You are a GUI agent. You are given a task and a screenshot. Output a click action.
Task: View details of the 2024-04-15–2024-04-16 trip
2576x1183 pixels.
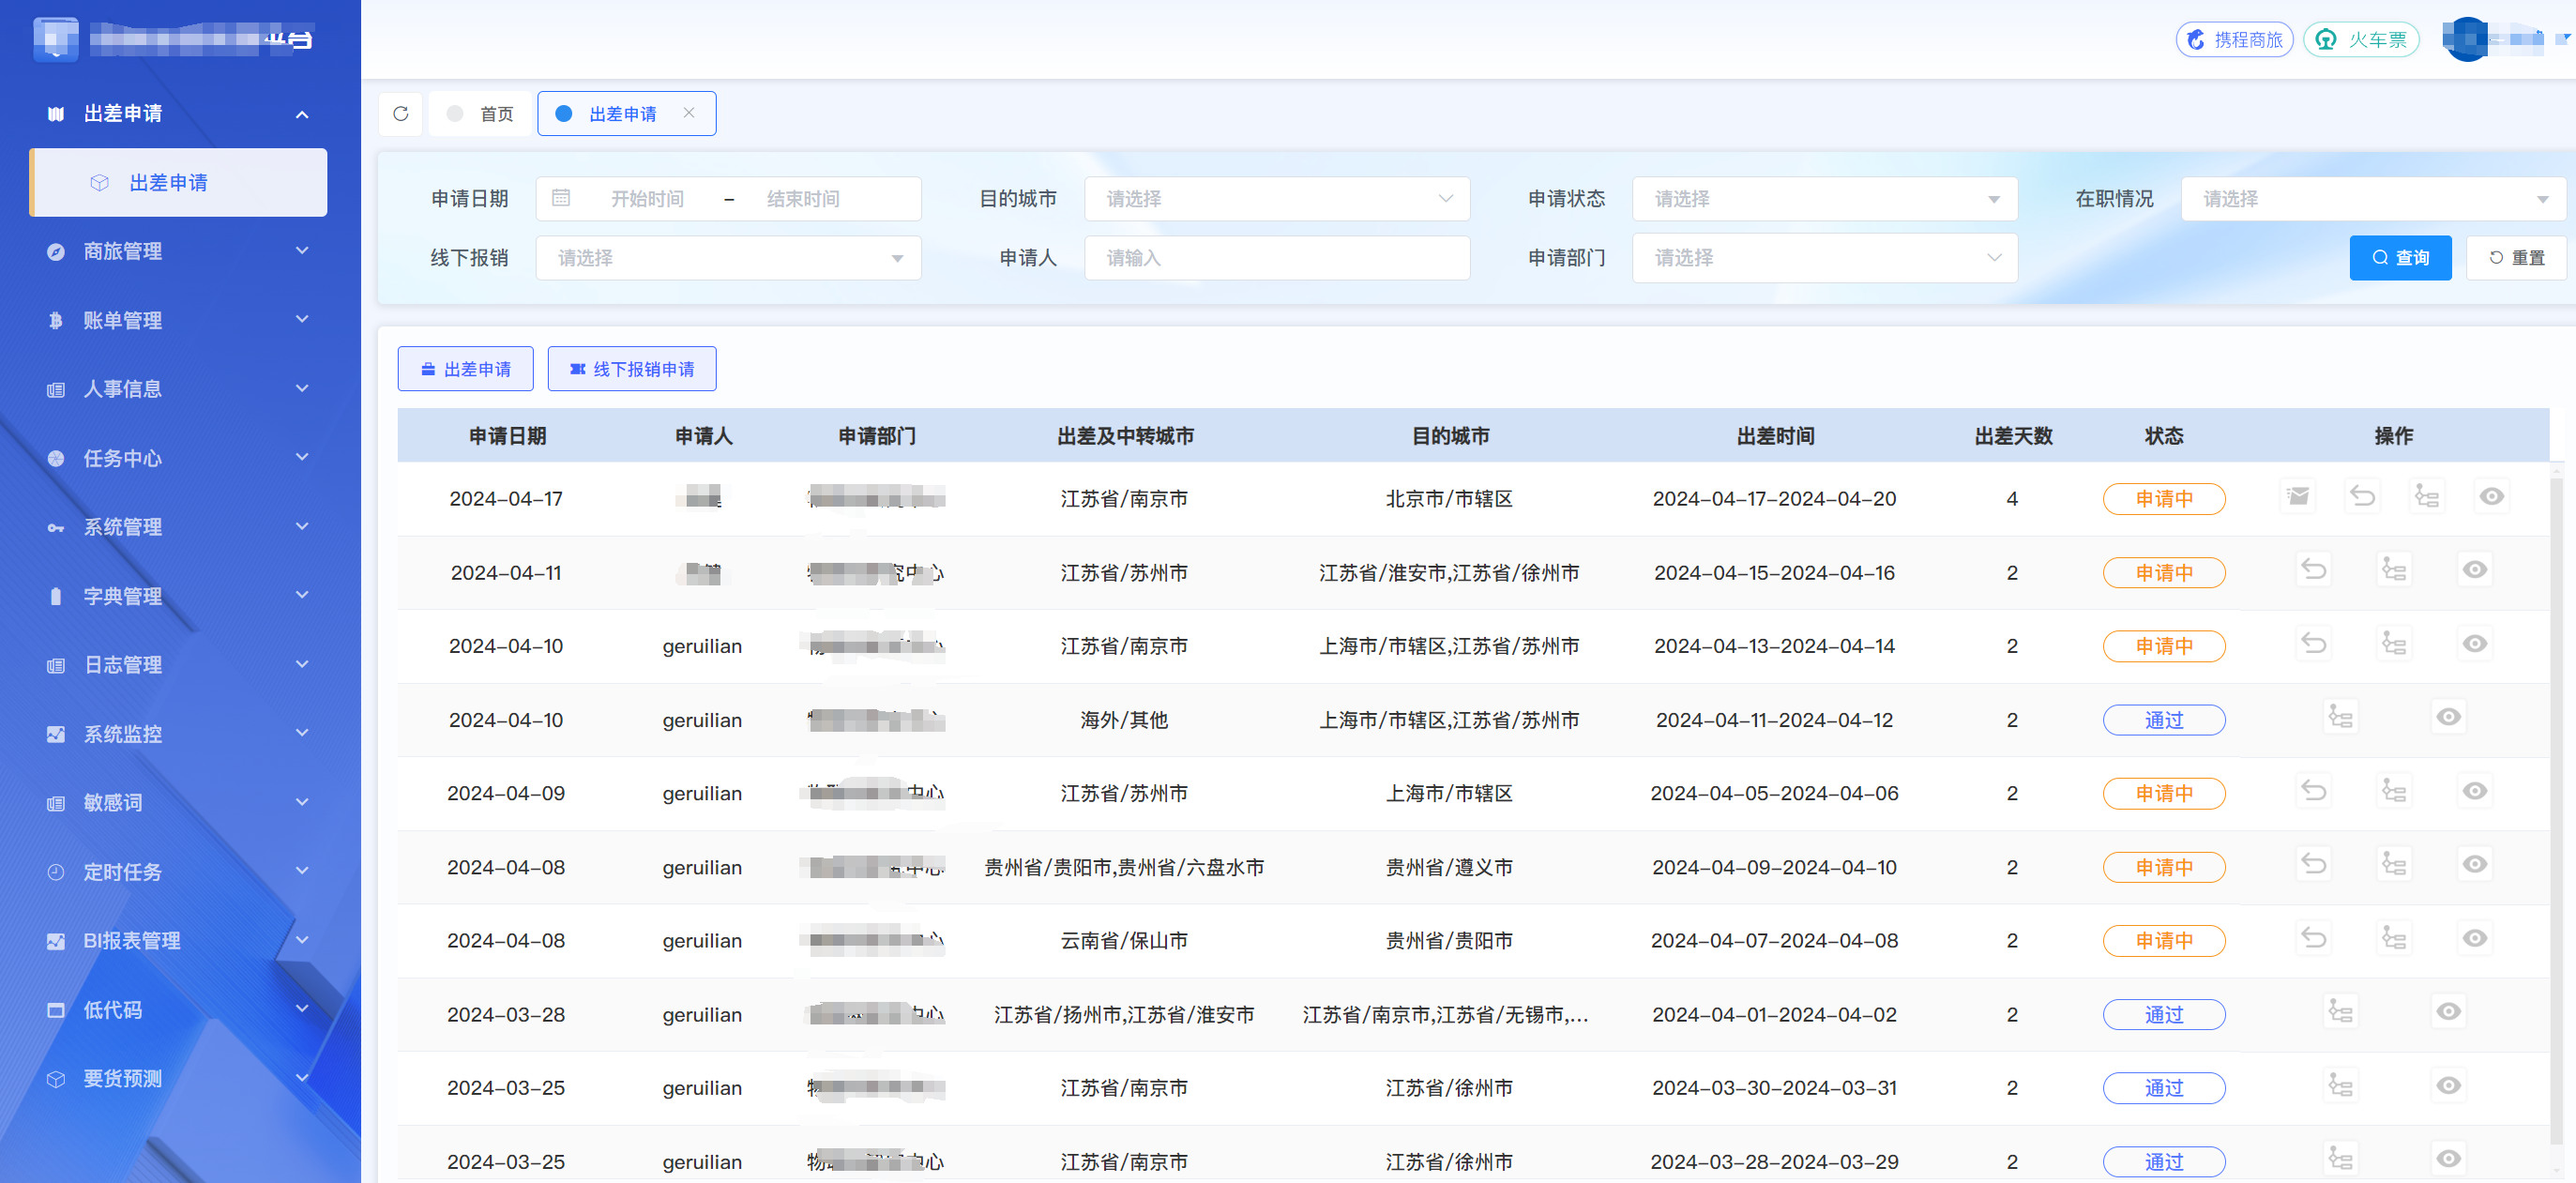pos(2474,570)
